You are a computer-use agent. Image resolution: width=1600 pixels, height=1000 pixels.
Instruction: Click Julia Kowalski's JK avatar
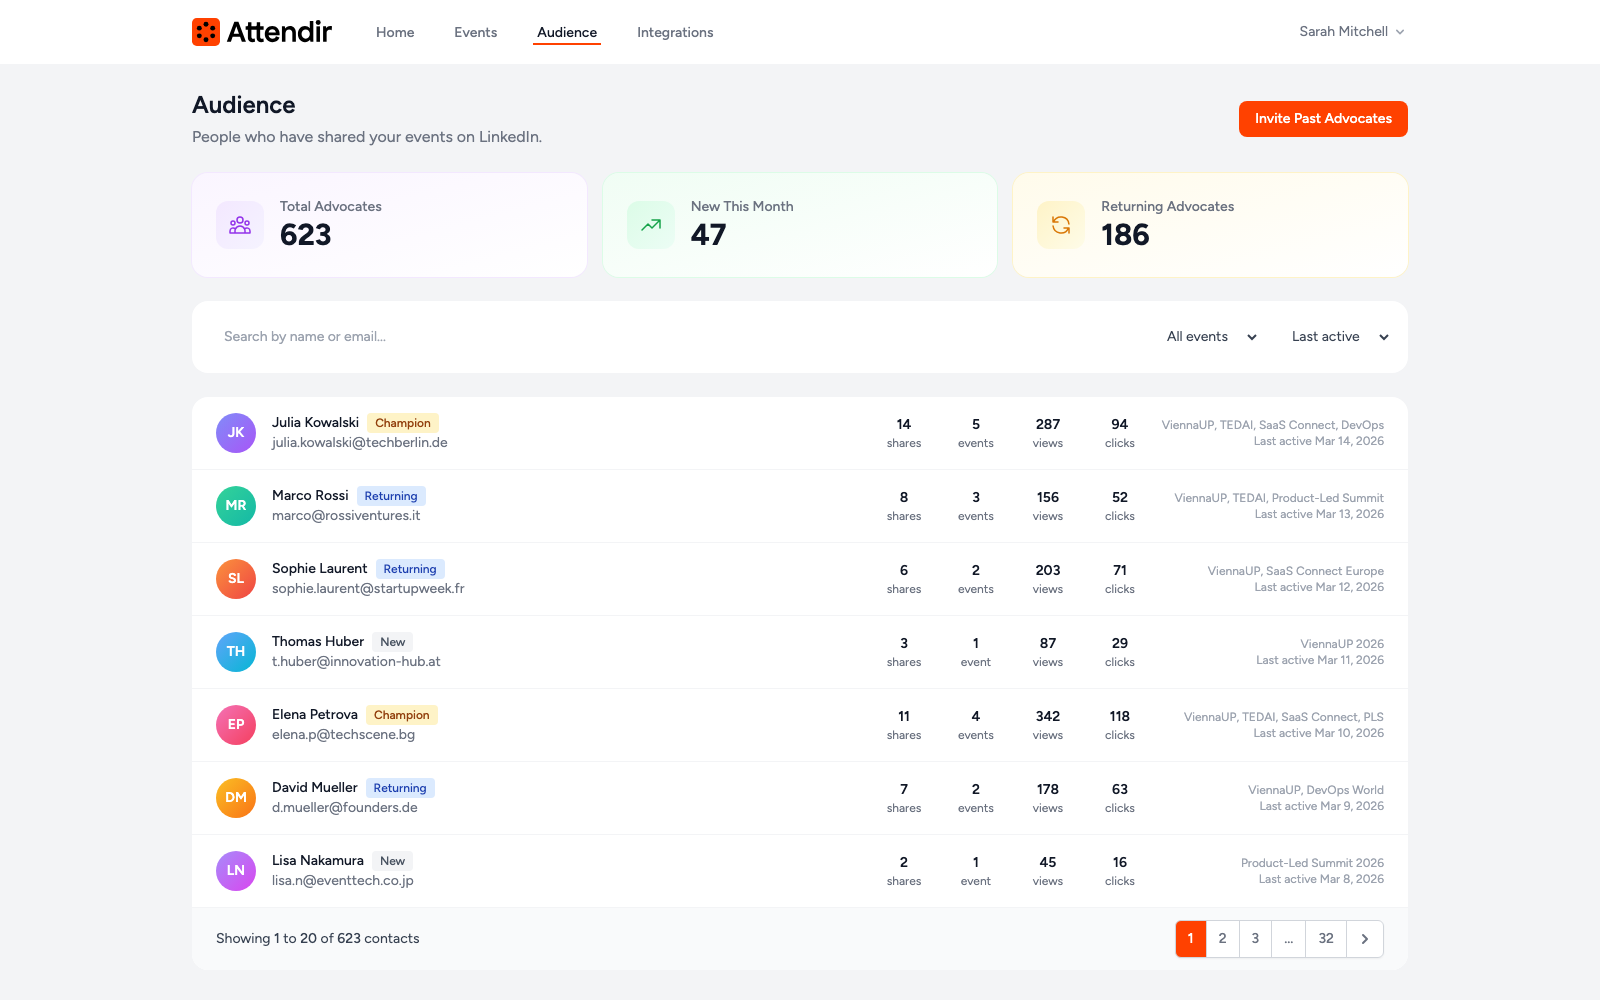(236, 433)
